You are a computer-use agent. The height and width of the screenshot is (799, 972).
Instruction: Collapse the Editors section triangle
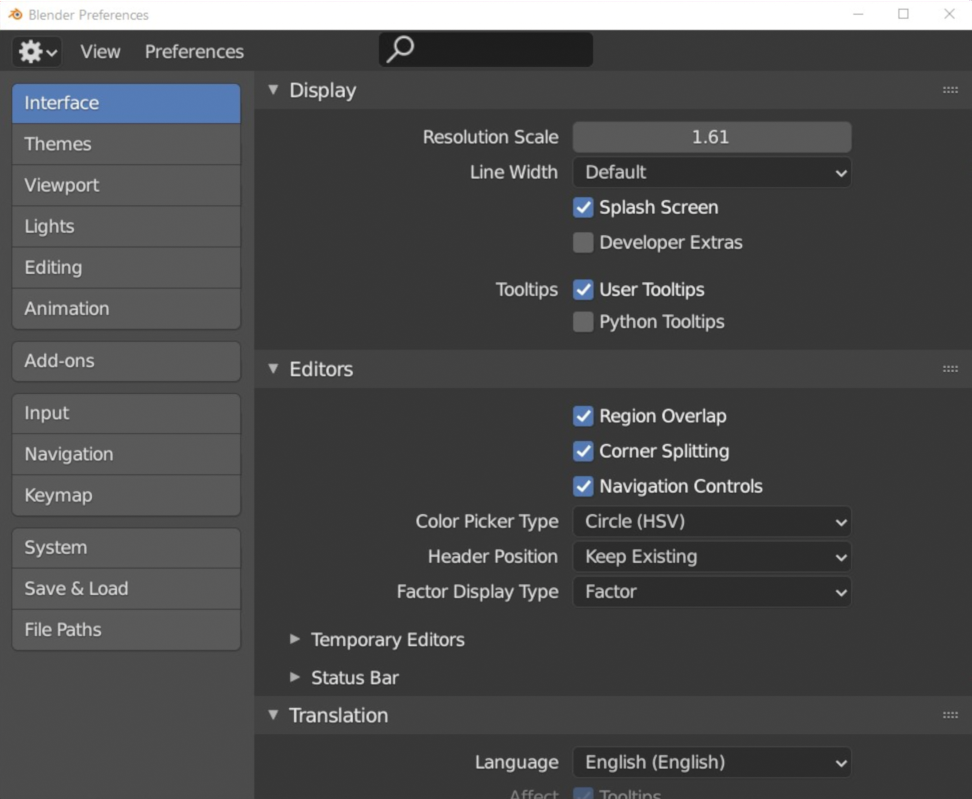coord(273,369)
